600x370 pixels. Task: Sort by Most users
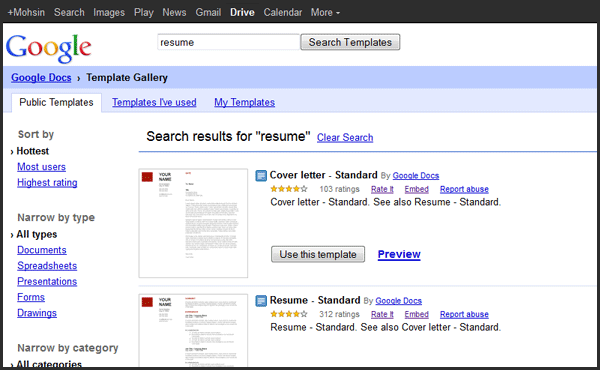[x=41, y=167]
